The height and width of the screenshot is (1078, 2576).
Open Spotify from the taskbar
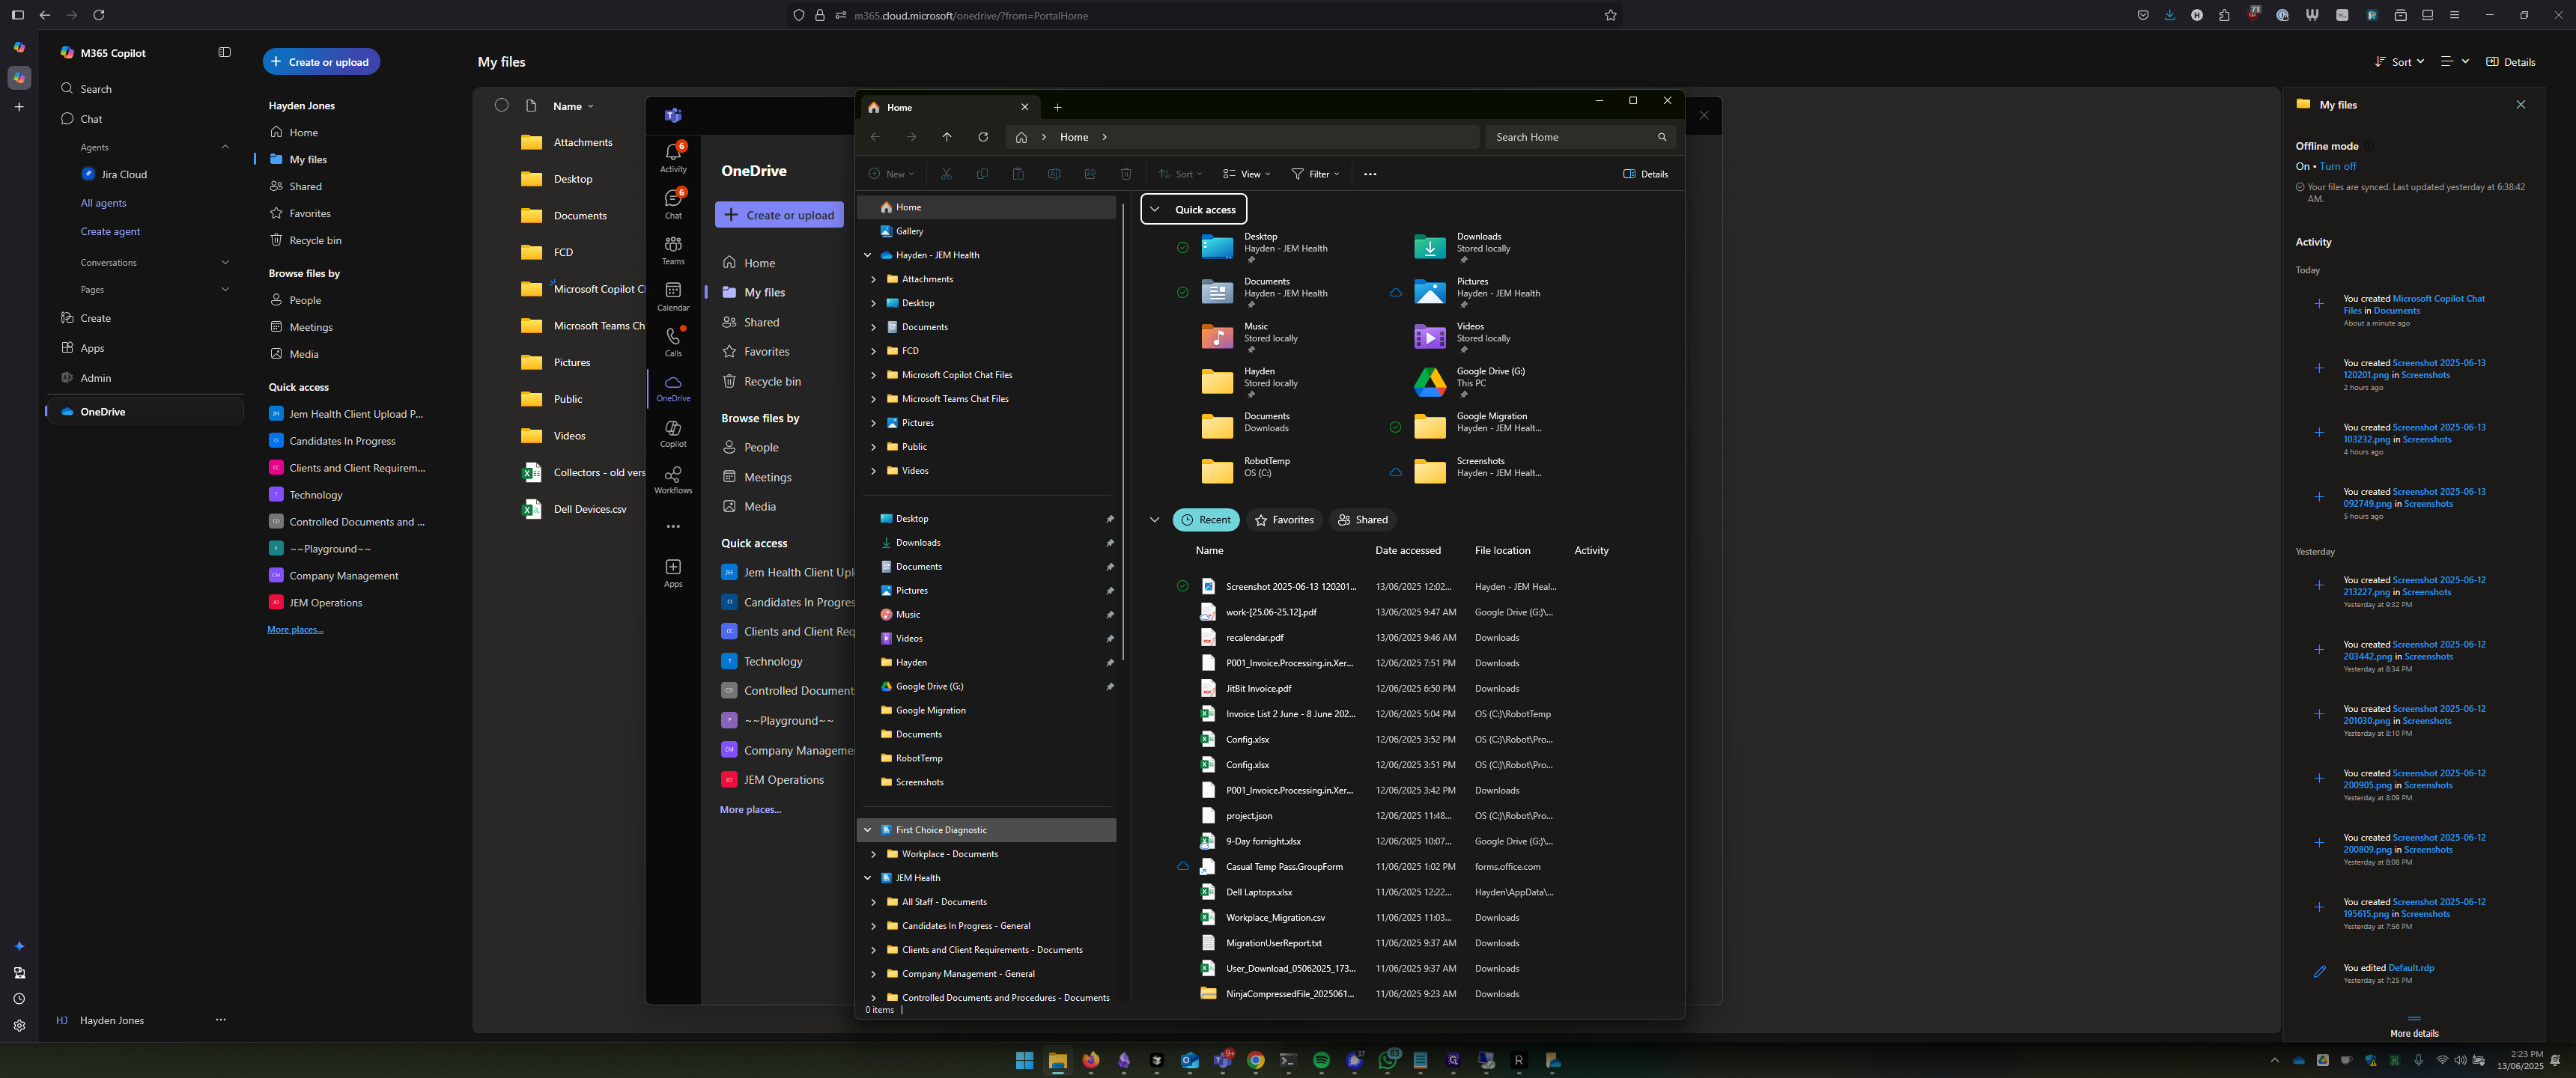(x=1321, y=1060)
